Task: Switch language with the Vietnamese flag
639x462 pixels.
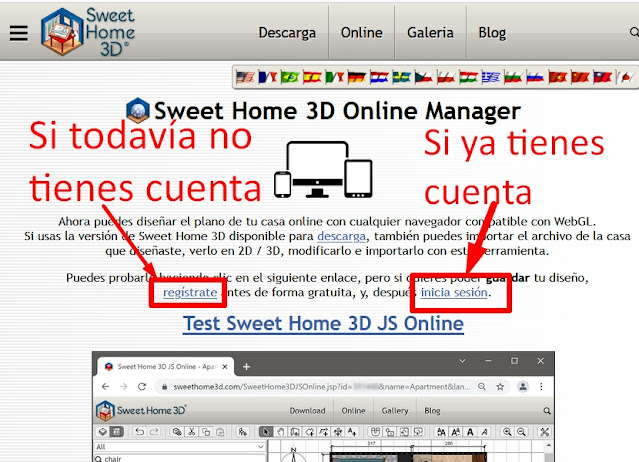Action: [557, 77]
